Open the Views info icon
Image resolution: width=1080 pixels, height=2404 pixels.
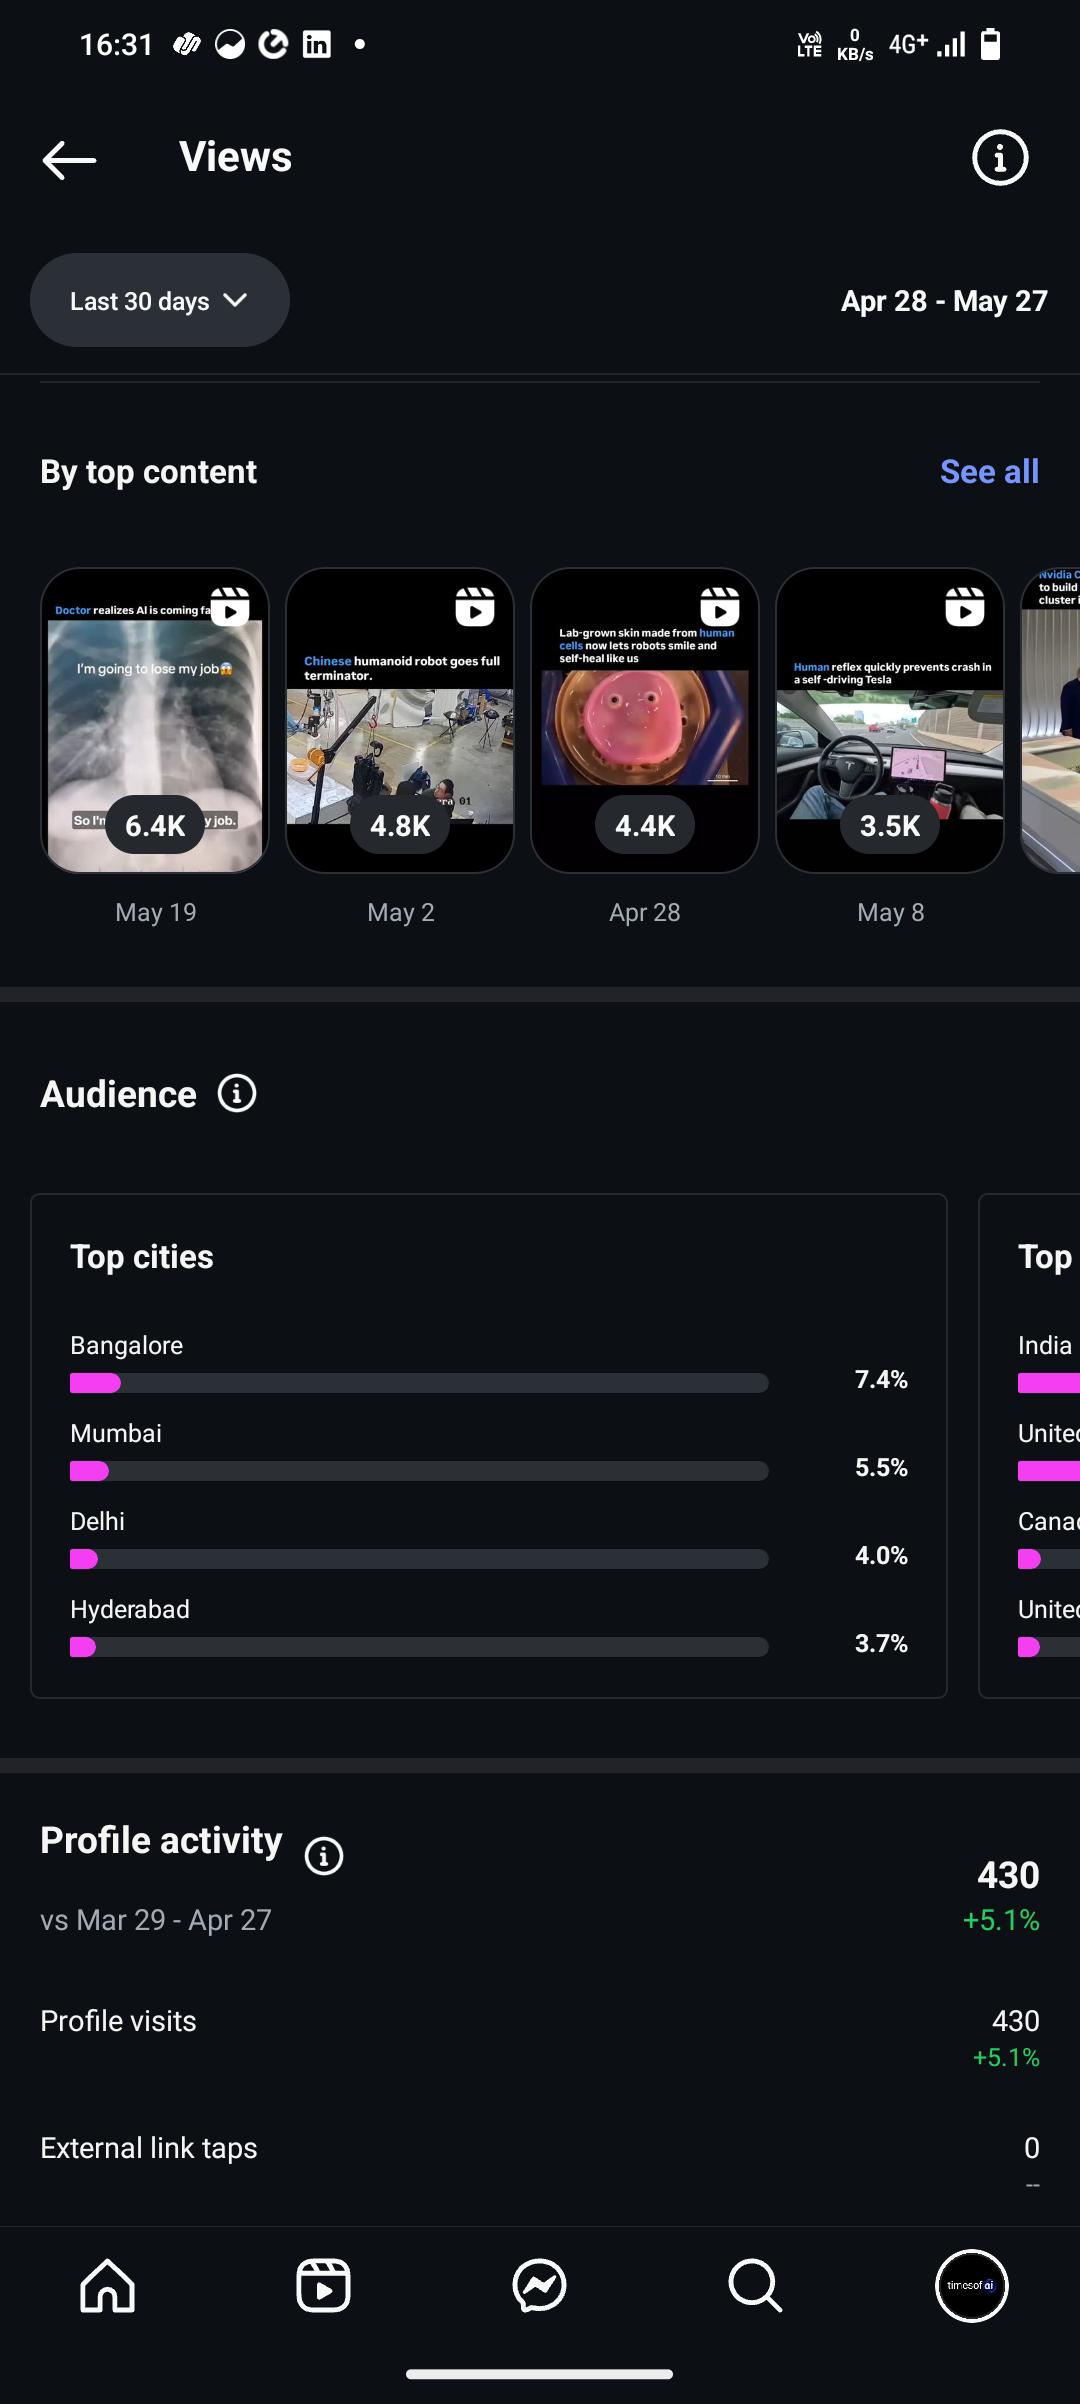1000,158
